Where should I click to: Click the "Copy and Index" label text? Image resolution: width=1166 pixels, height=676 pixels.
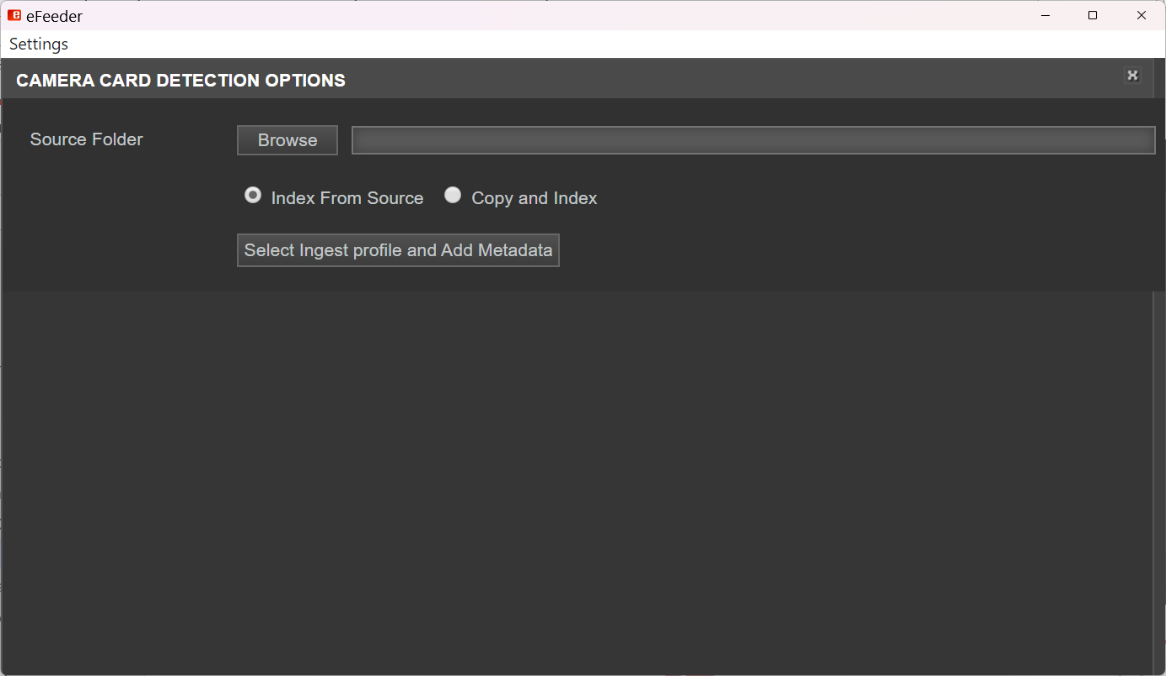pyautogui.click(x=534, y=198)
